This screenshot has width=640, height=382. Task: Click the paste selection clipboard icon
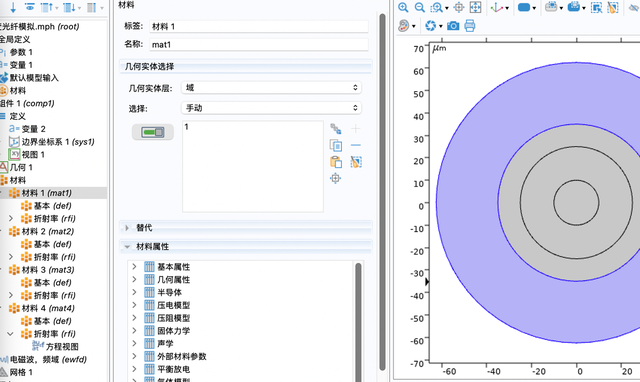click(x=336, y=162)
